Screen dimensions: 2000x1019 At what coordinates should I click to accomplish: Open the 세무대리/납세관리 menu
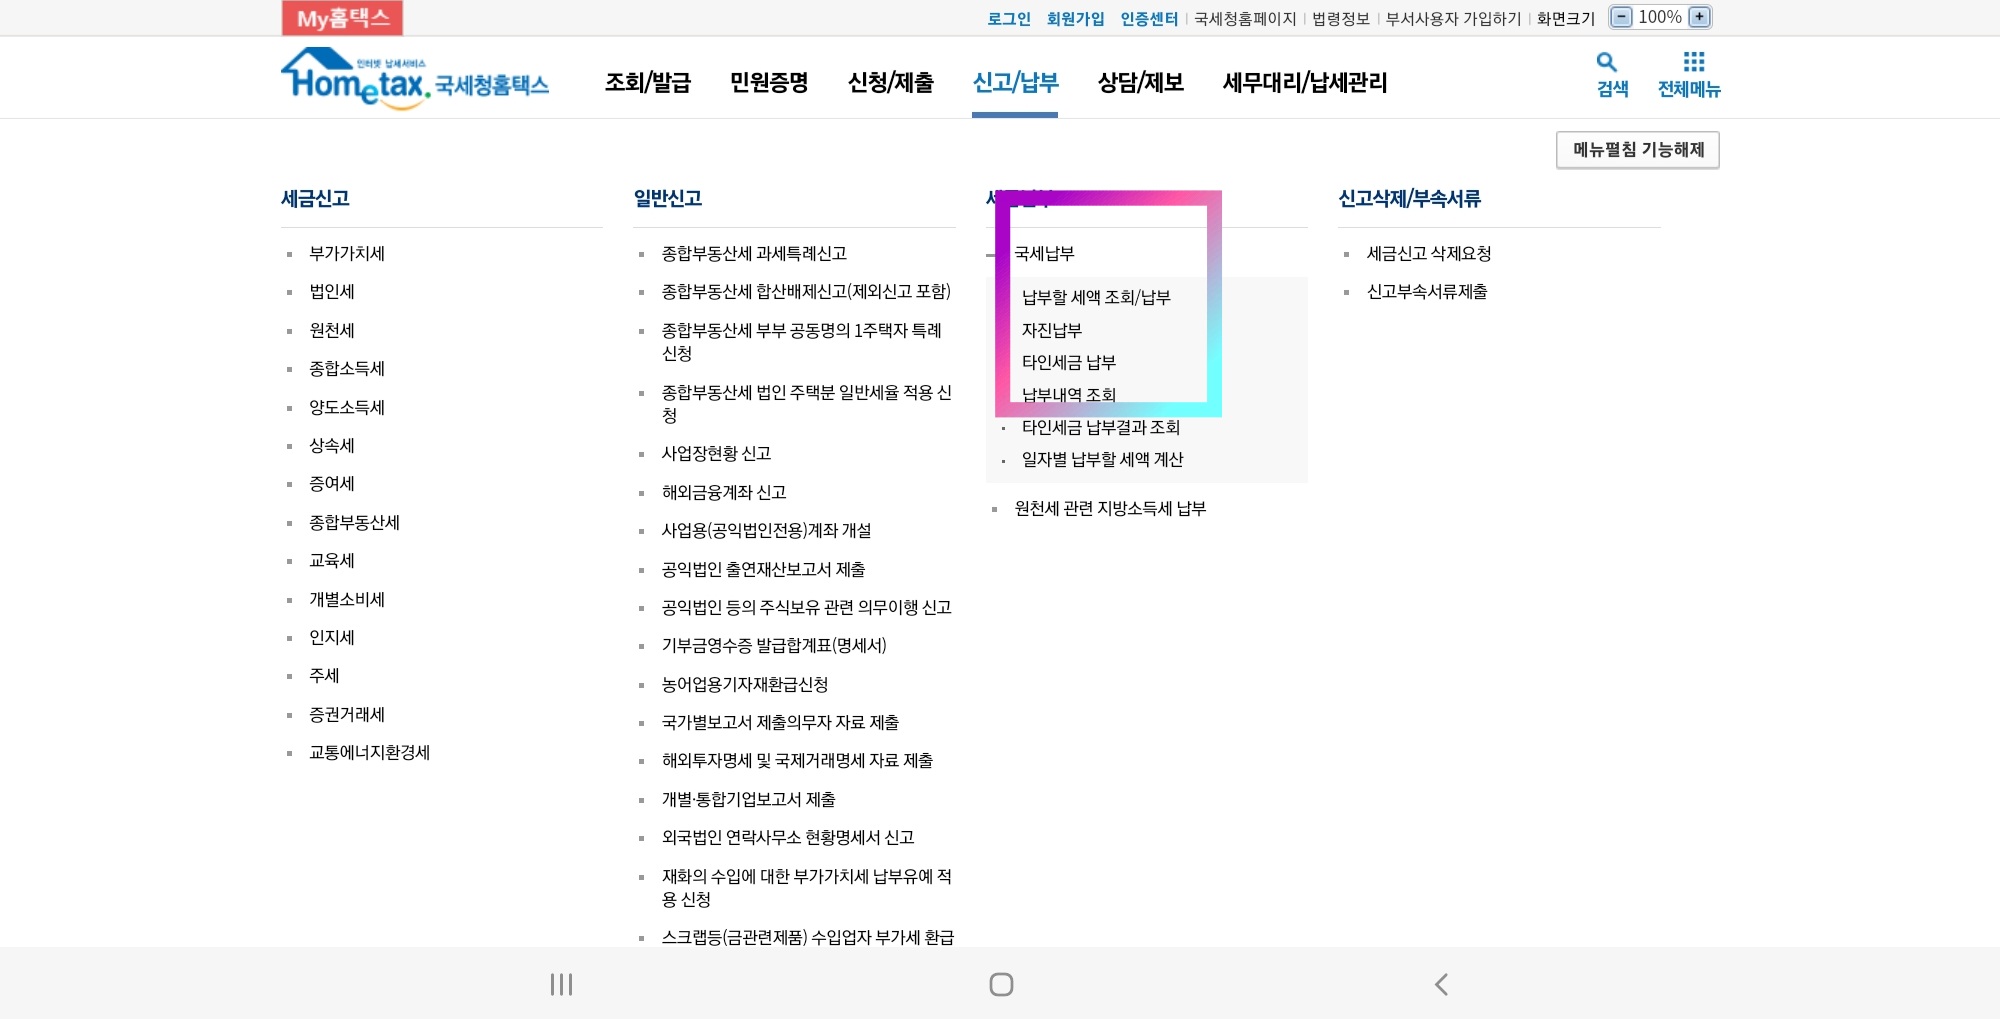tap(1305, 82)
